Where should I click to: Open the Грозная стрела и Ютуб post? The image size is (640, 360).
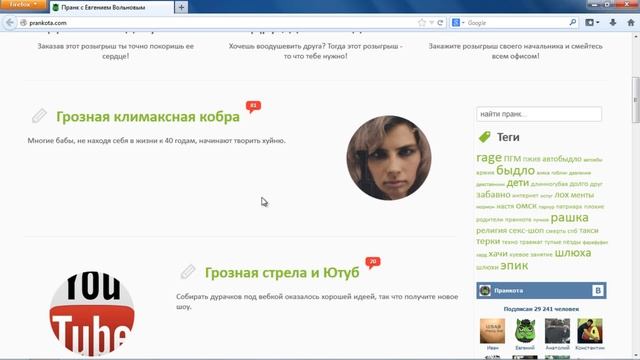click(282, 273)
